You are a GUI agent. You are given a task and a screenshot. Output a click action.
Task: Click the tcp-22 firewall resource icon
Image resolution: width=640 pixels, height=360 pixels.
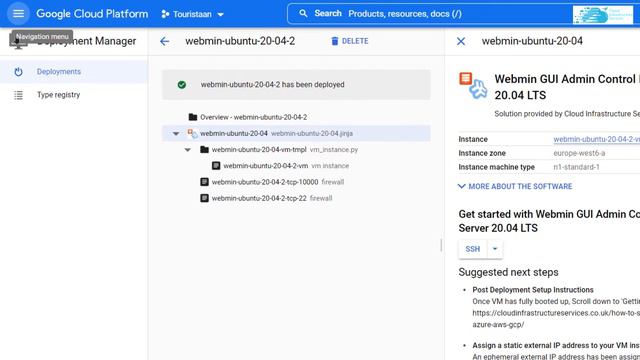pos(204,198)
